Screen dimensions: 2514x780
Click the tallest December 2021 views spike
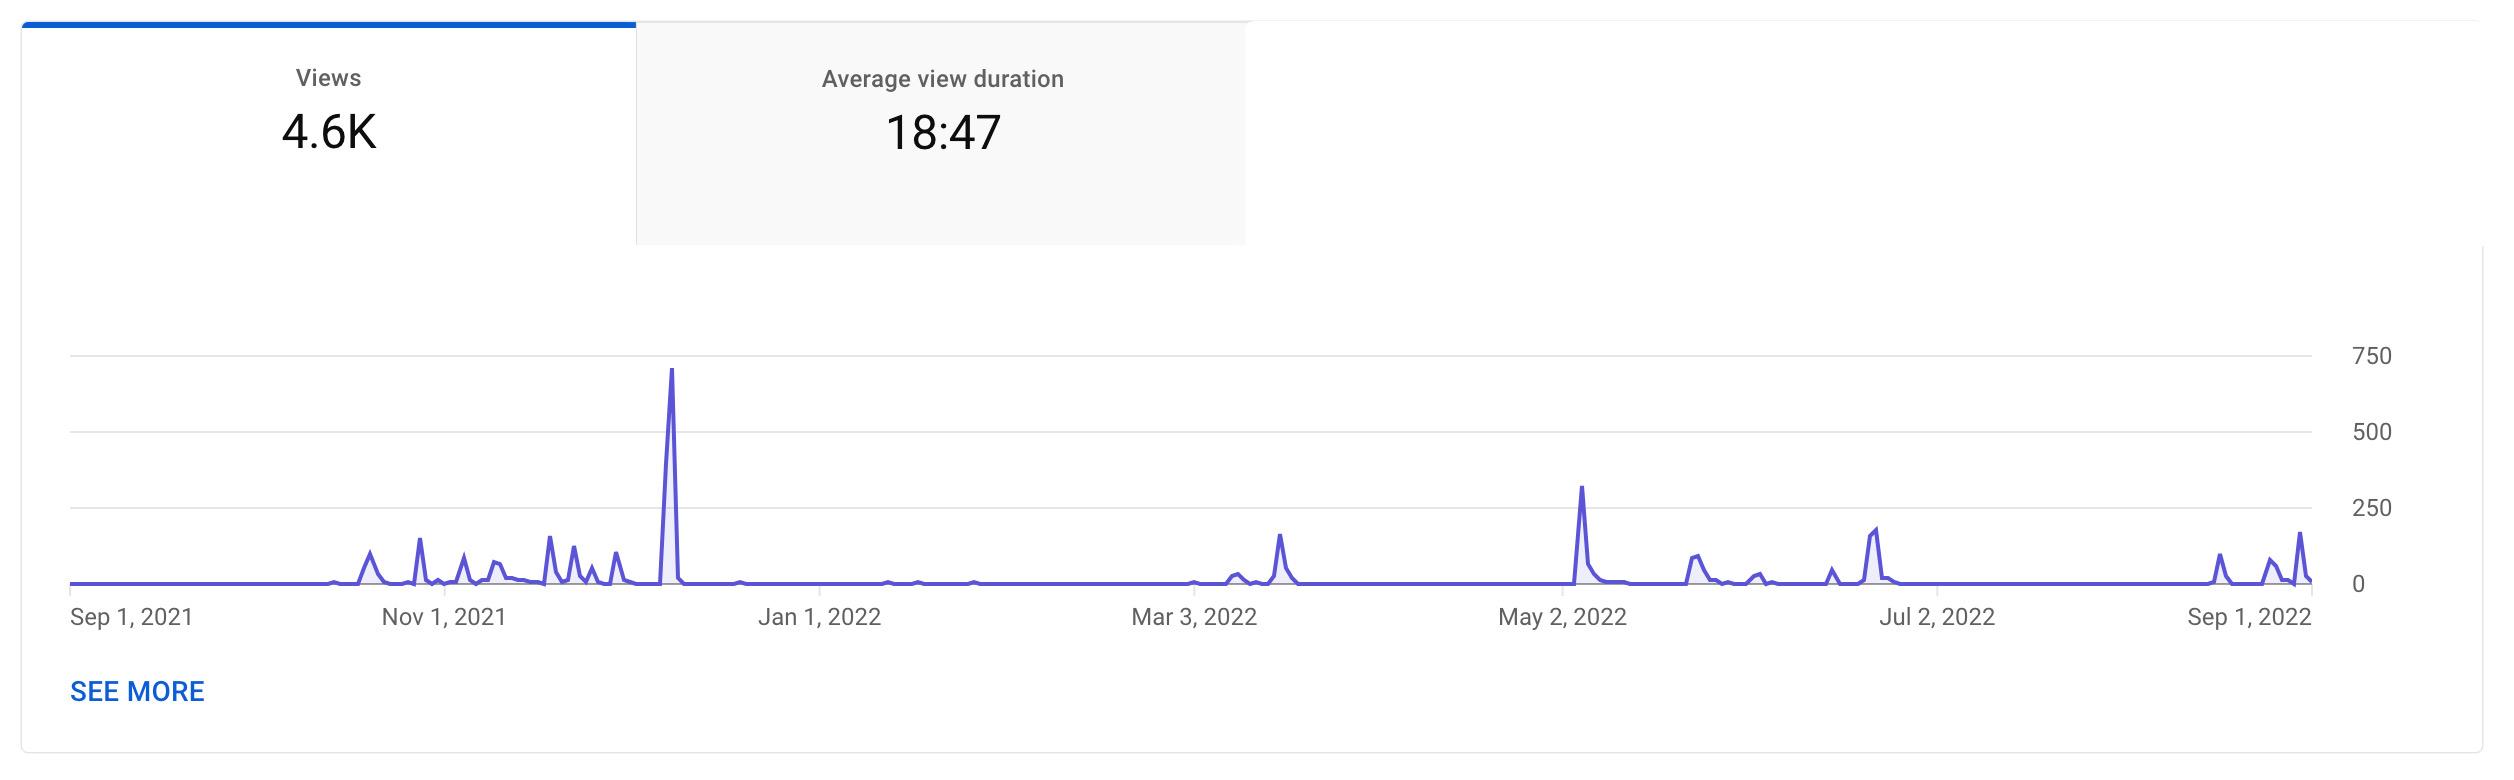click(x=671, y=372)
